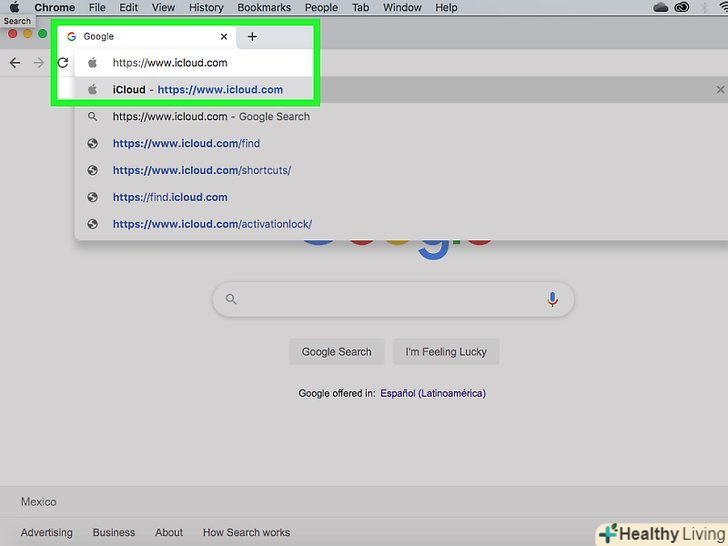Click the Google Search button

click(337, 352)
